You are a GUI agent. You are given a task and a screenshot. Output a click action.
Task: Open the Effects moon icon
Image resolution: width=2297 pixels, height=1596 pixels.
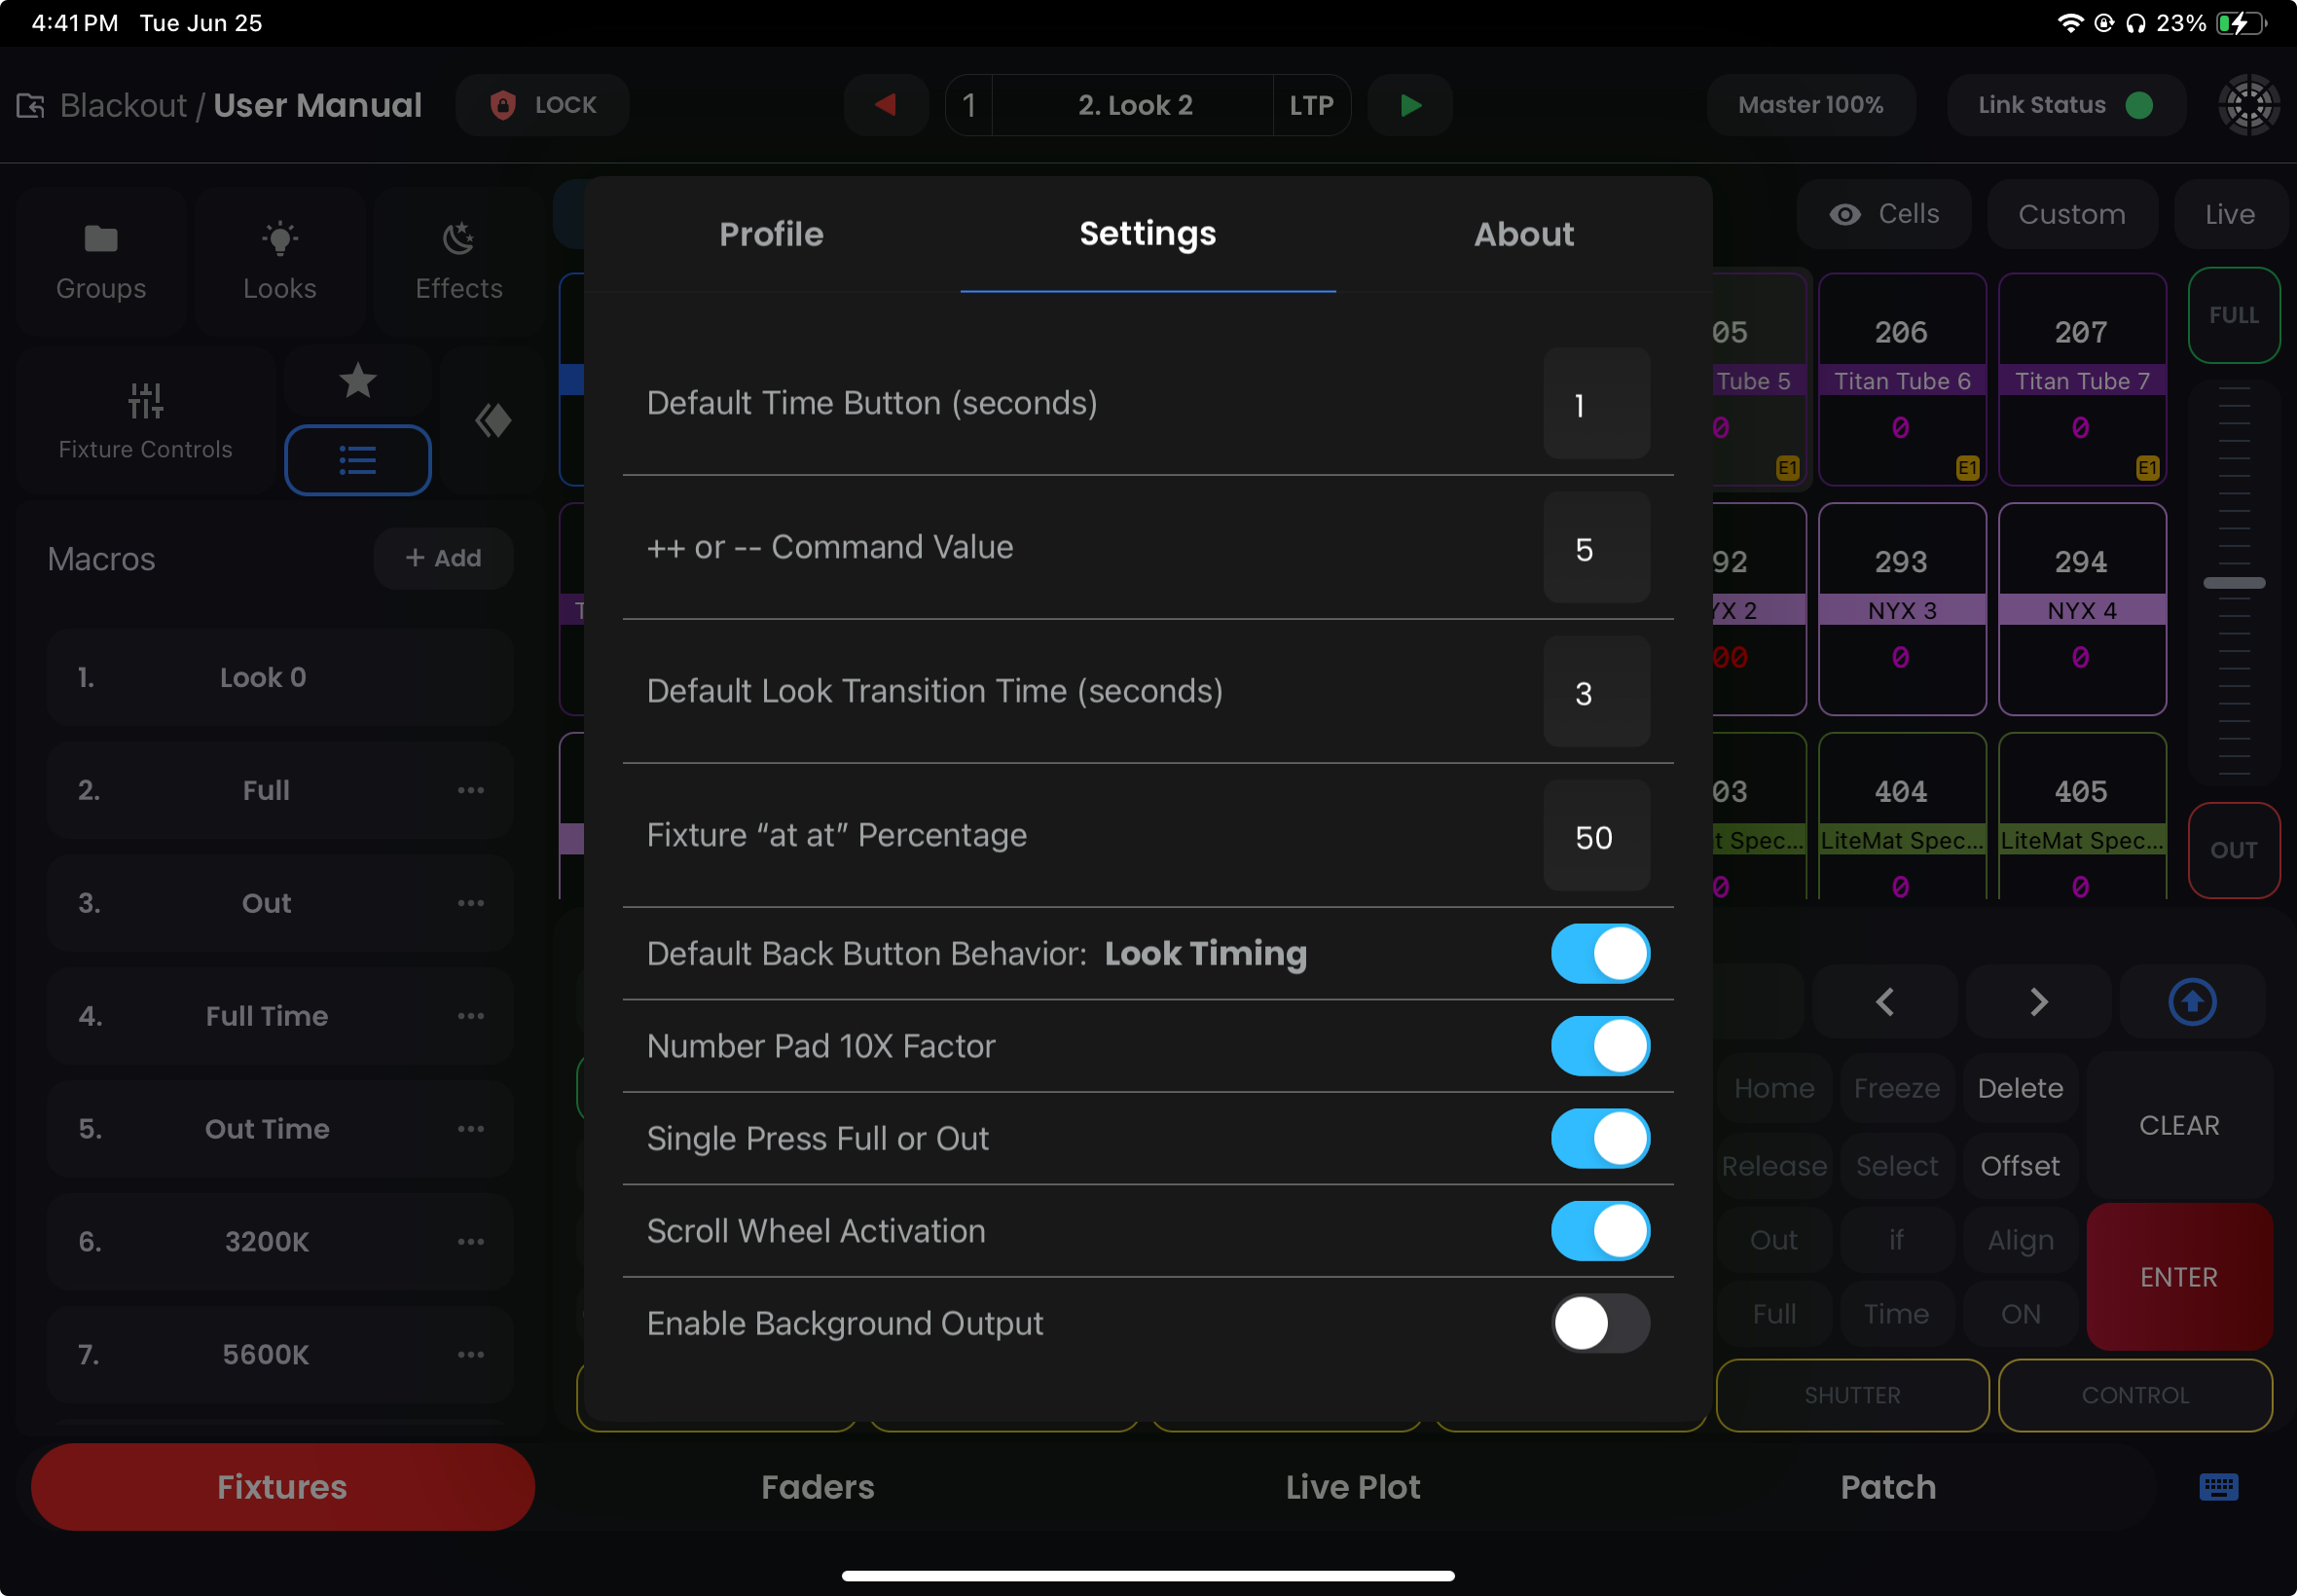[x=459, y=240]
